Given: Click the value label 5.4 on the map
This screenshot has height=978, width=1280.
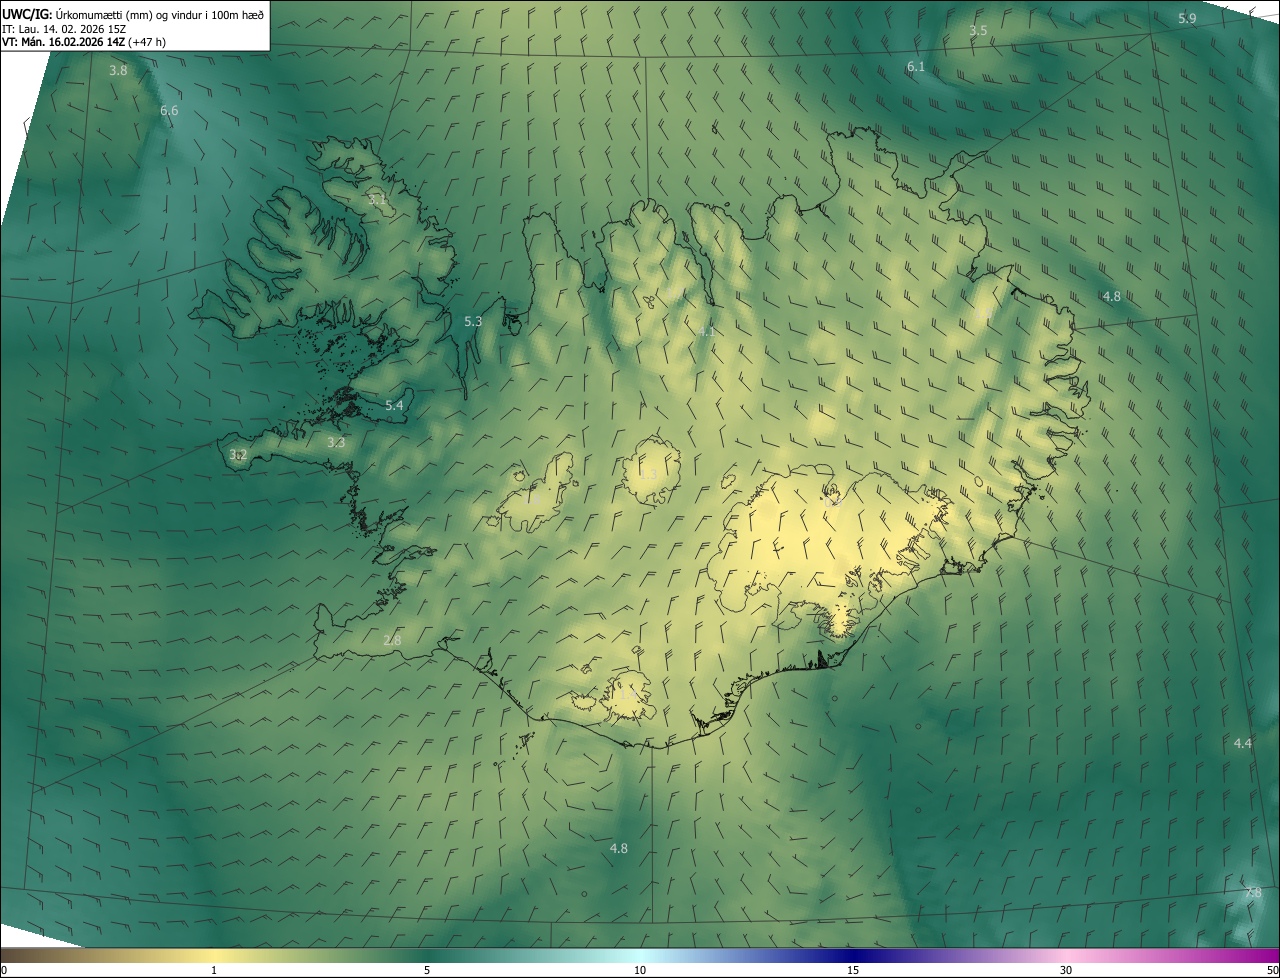Looking at the screenshot, I should pos(394,405).
